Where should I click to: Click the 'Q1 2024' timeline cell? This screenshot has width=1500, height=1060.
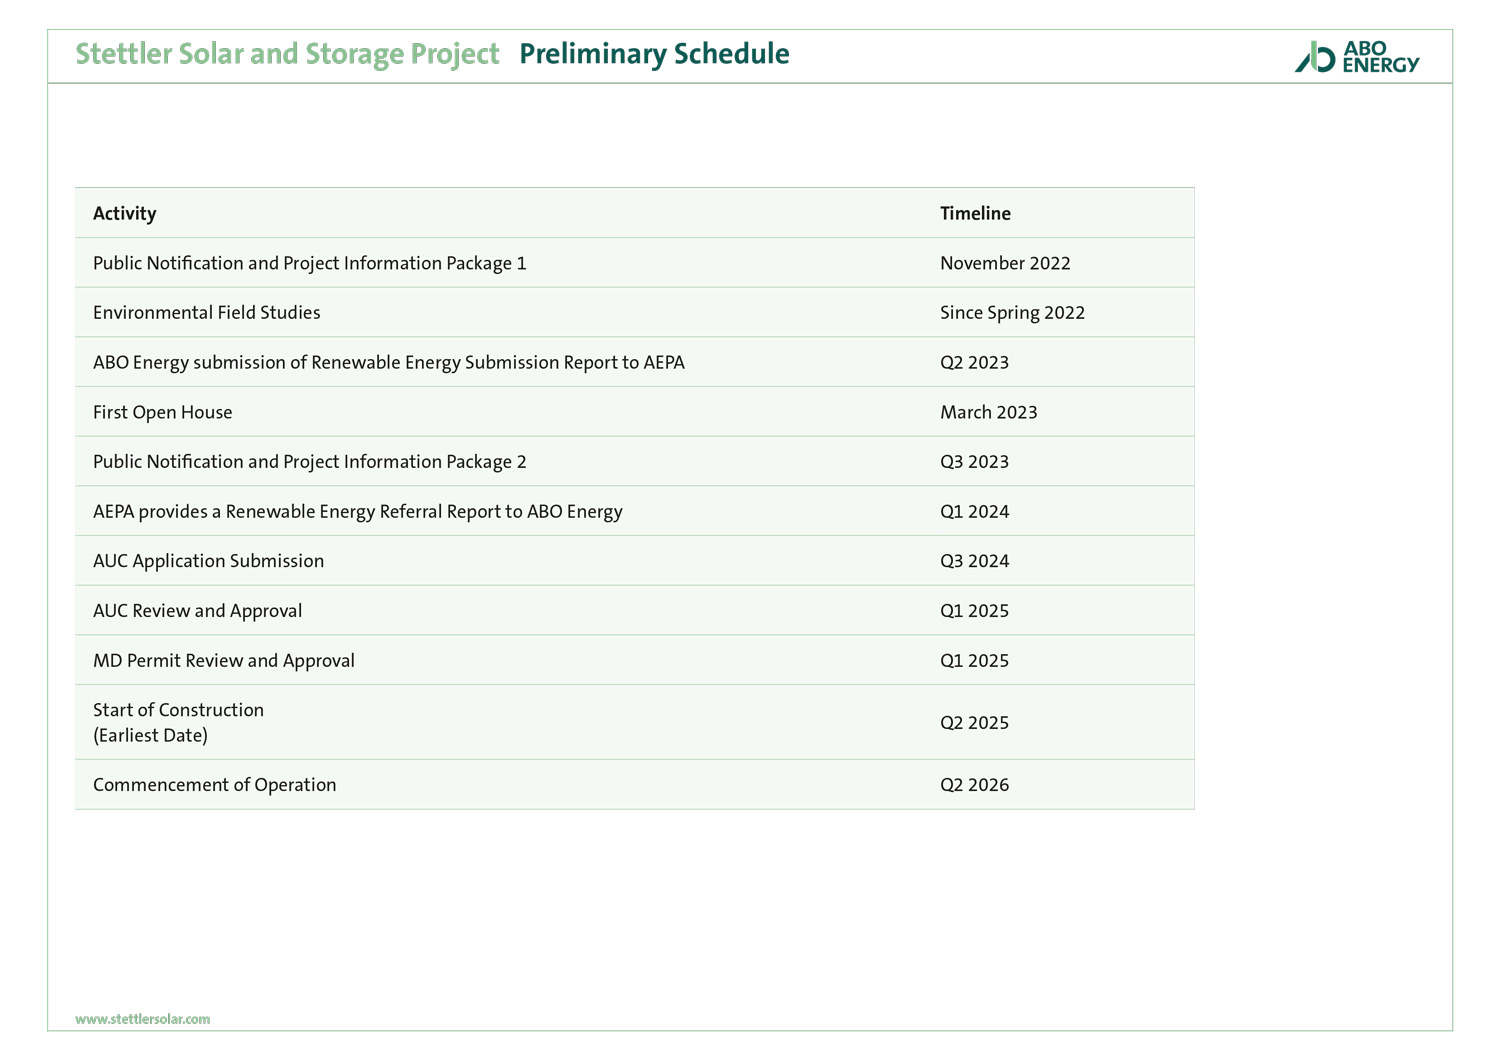point(975,511)
